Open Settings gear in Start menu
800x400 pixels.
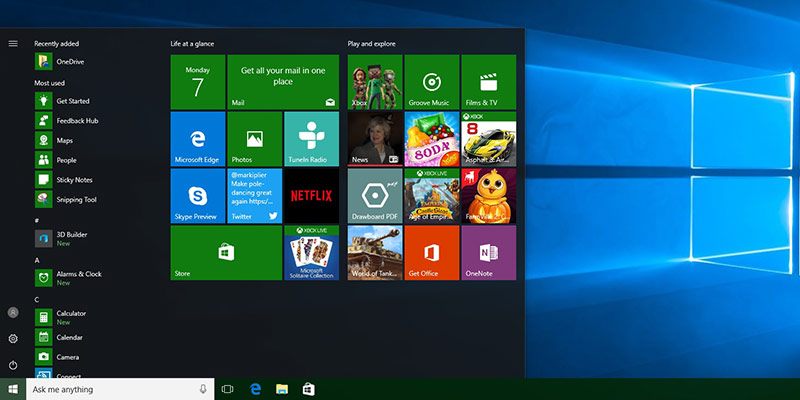point(13,339)
